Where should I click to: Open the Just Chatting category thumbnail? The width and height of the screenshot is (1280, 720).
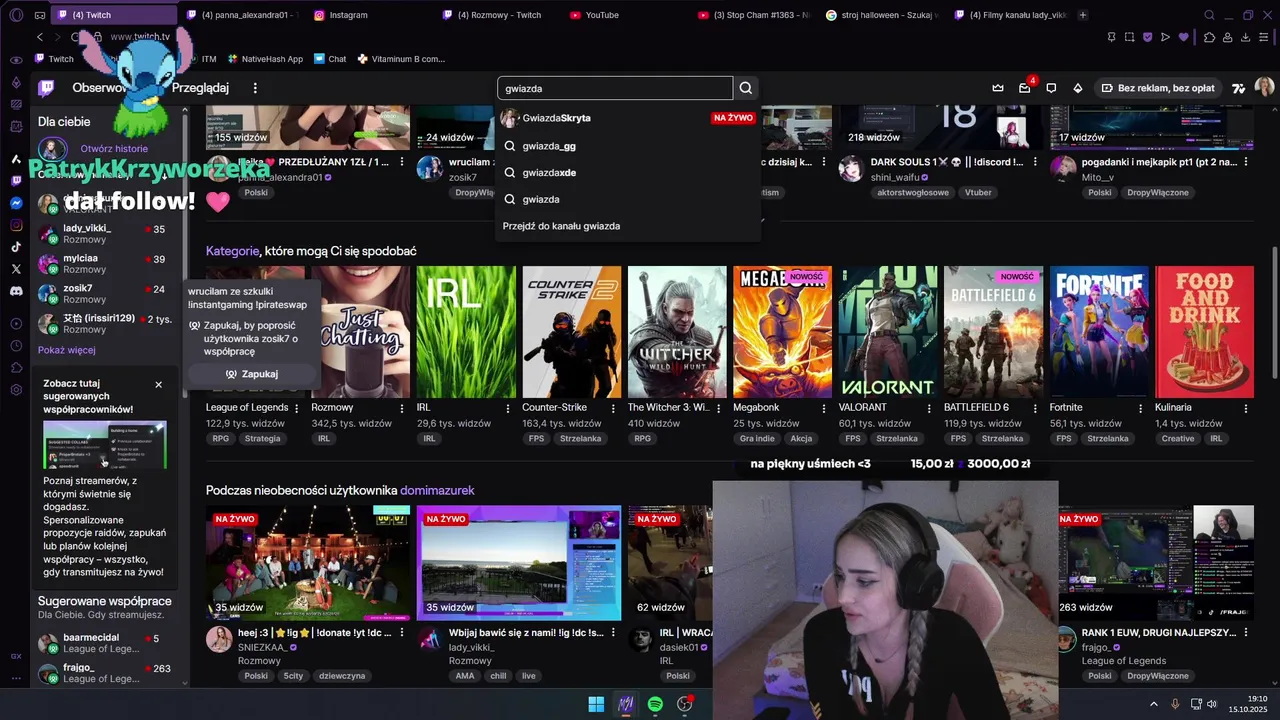[x=361, y=332]
